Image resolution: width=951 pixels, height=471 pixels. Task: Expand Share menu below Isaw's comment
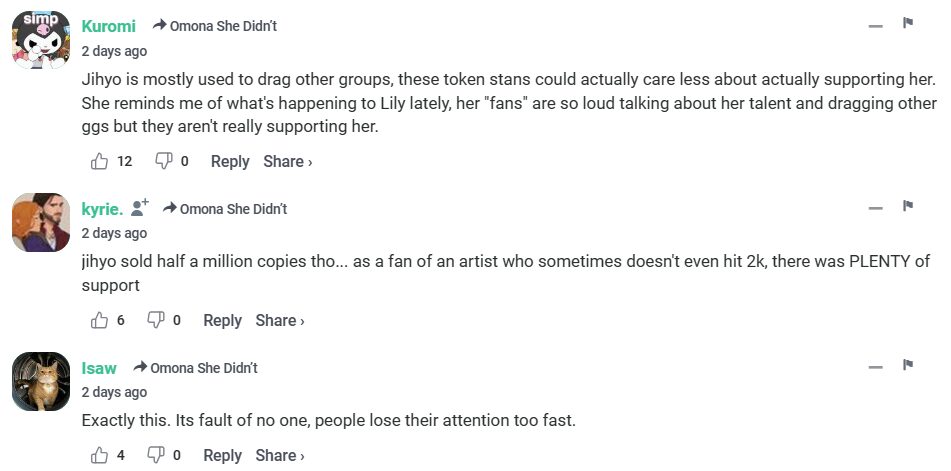(x=279, y=455)
